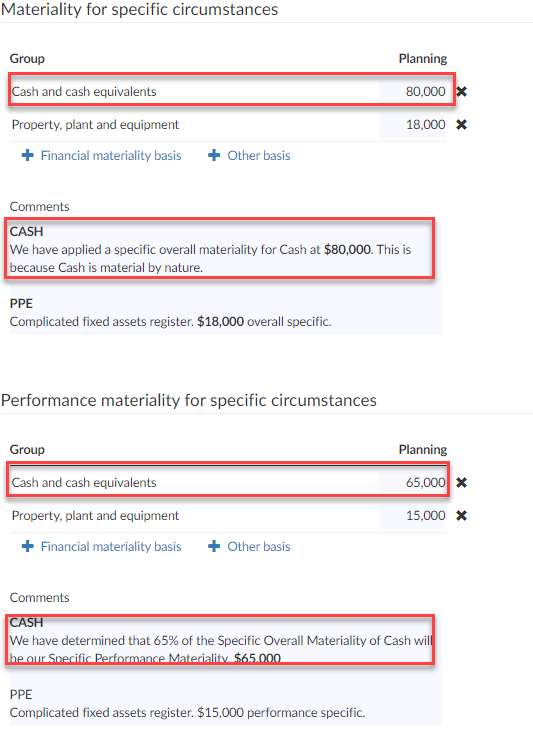Edit the 18,000 planning value for PPE
The height and width of the screenshot is (731, 533).
[413, 124]
